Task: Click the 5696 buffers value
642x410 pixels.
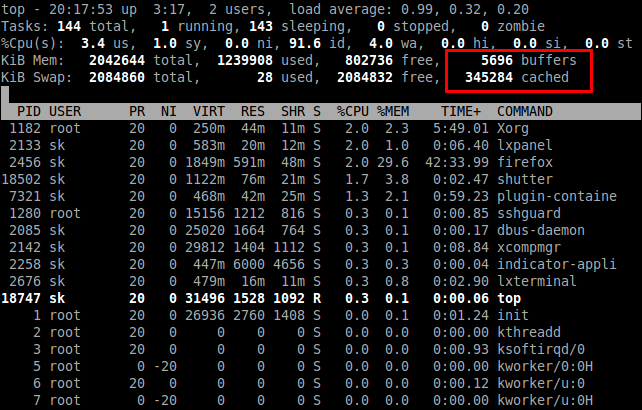Action: (x=497, y=60)
